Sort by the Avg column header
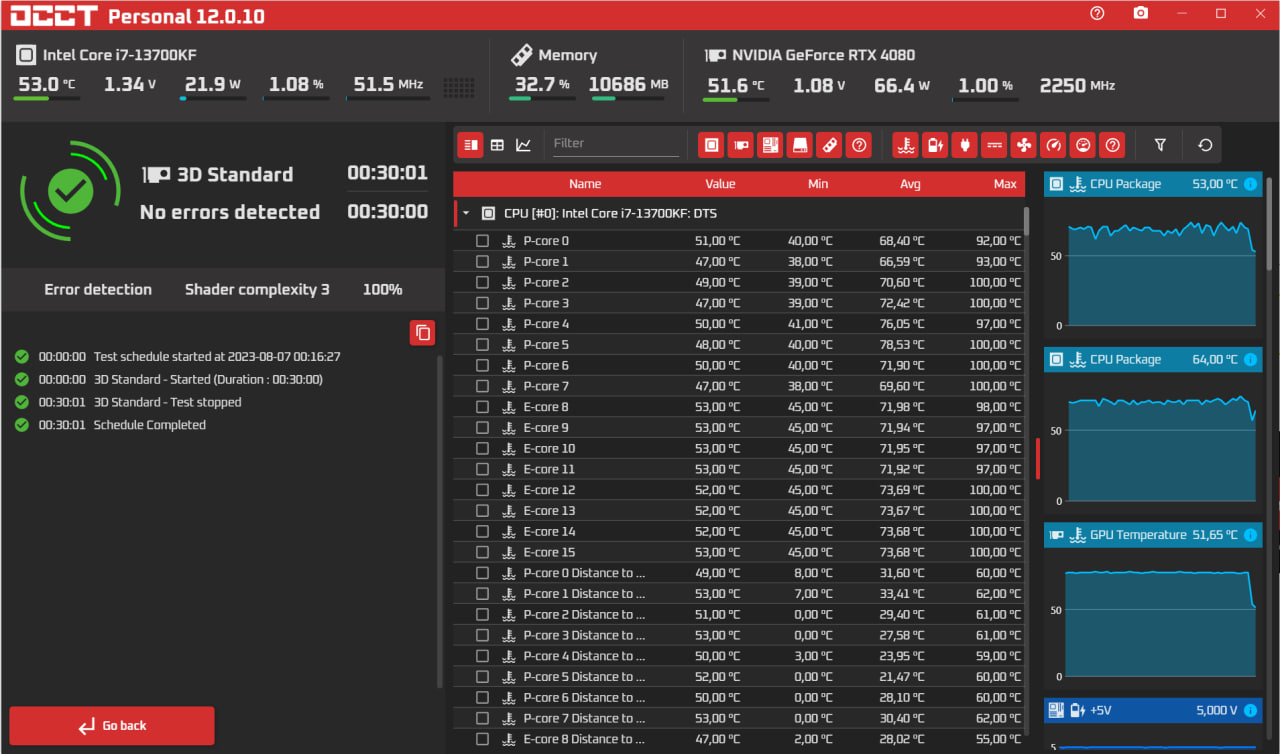The width and height of the screenshot is (1280, 754). (910, 184)
